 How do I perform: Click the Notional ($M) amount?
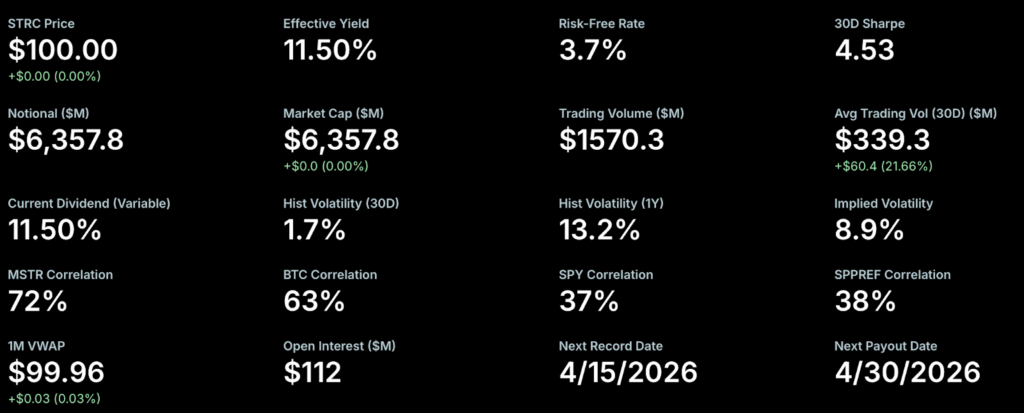(x=66, y=140)
